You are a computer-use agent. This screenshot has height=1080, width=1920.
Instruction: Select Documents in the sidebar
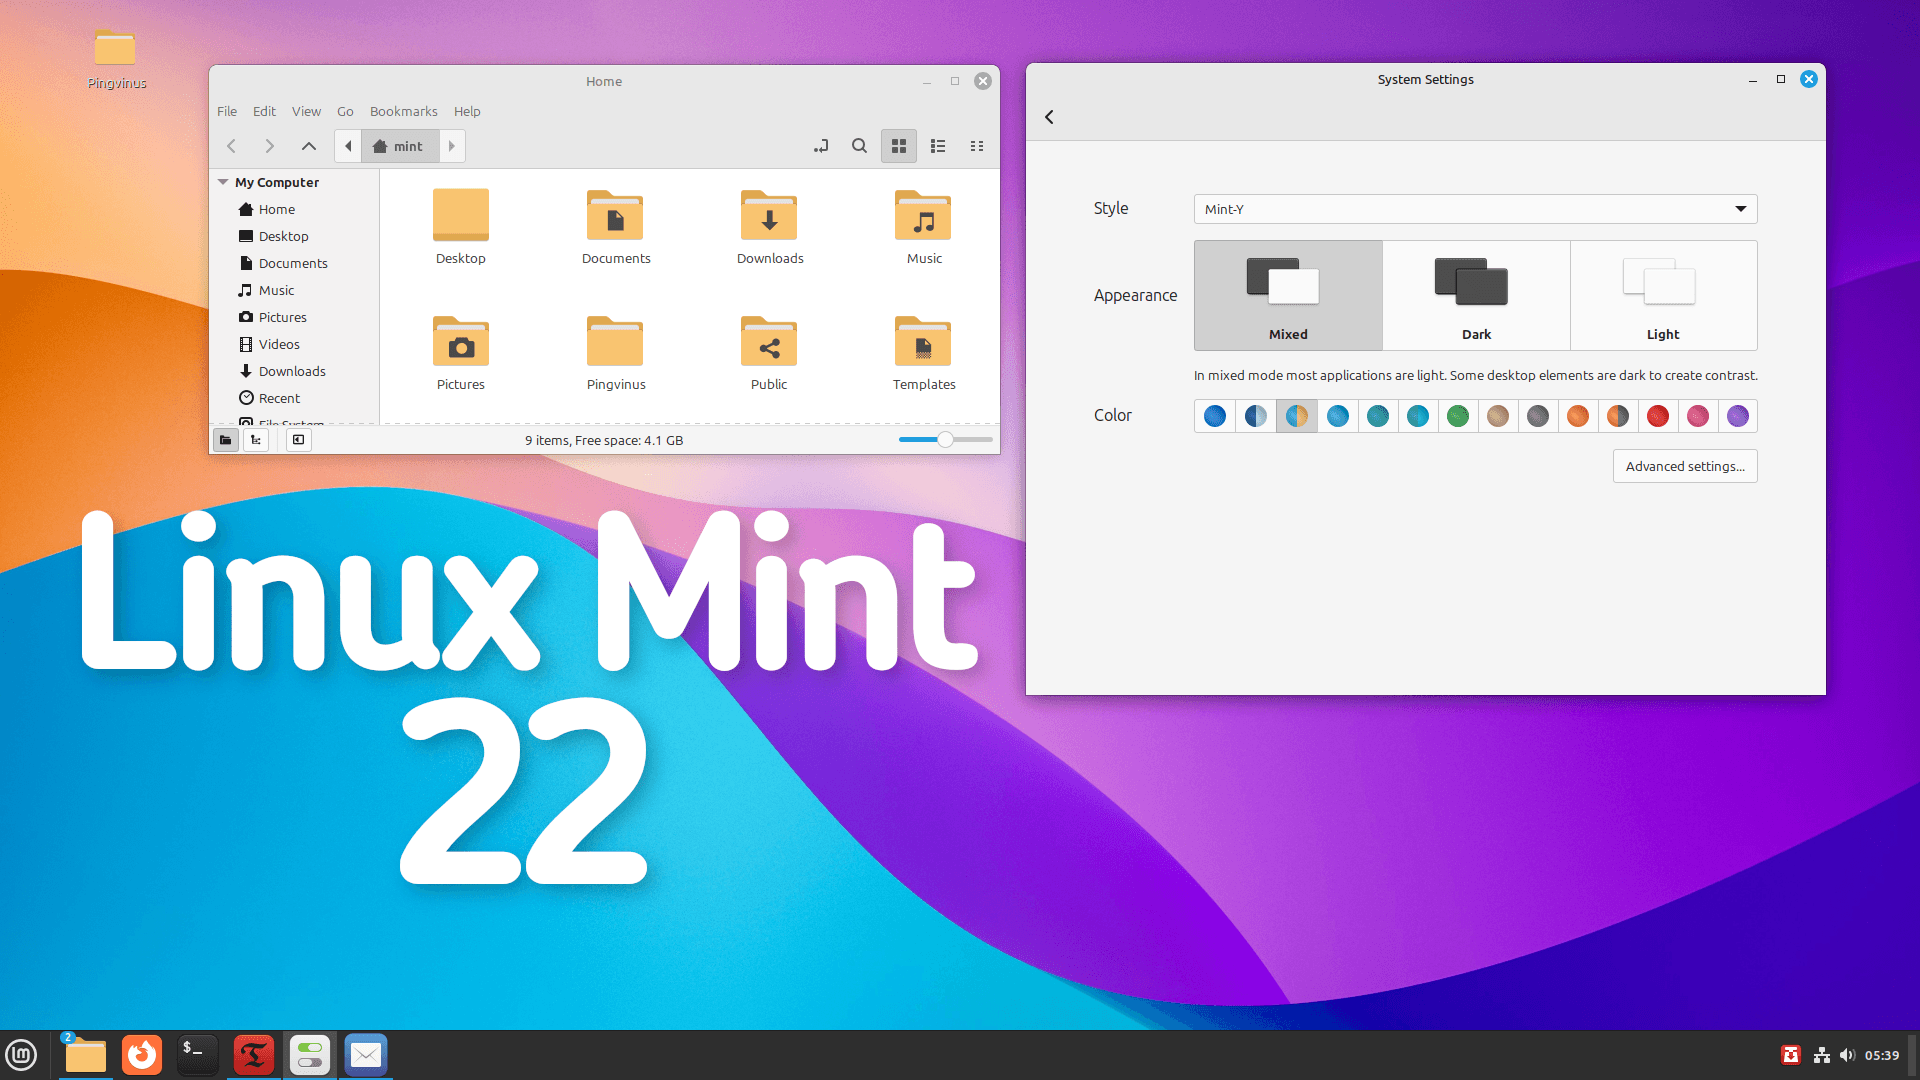[x=294, y=263]
